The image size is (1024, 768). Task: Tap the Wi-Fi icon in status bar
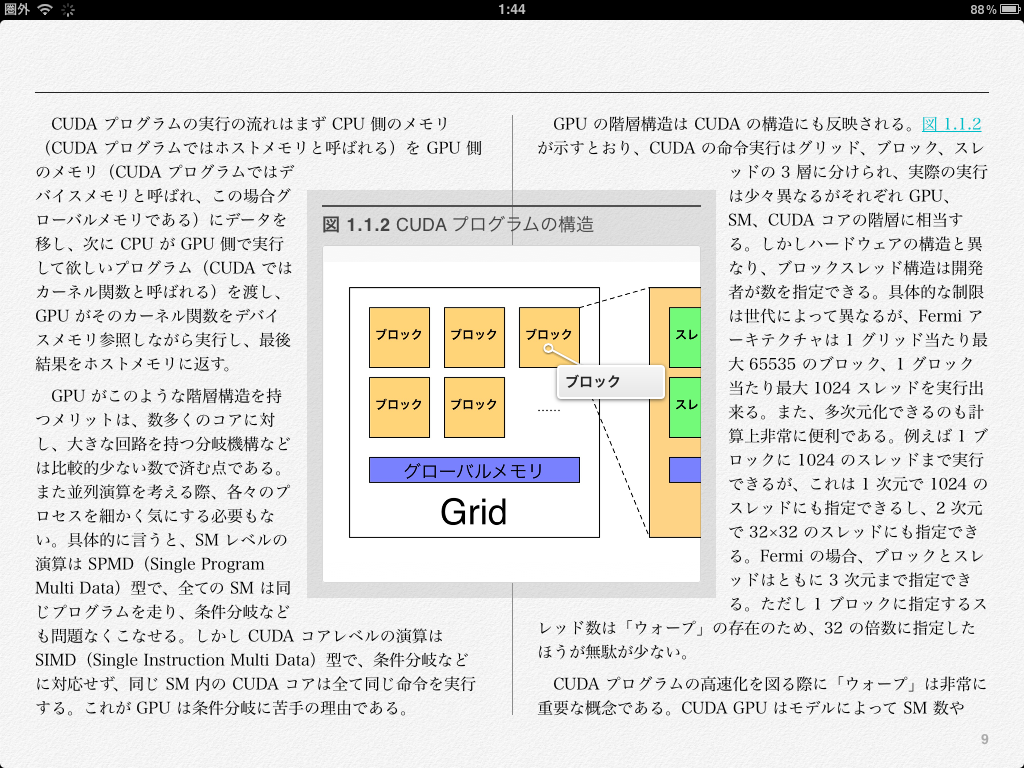point(46,9)
